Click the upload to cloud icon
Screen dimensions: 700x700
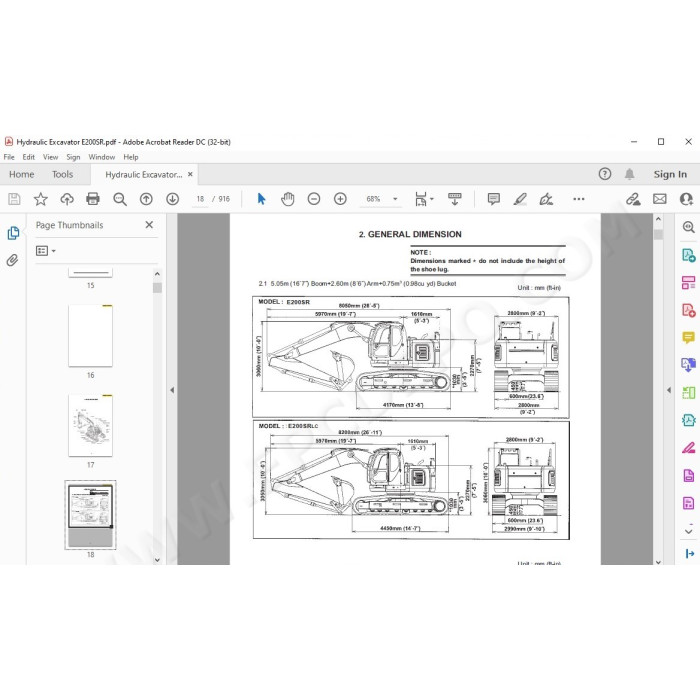(67, 199)
